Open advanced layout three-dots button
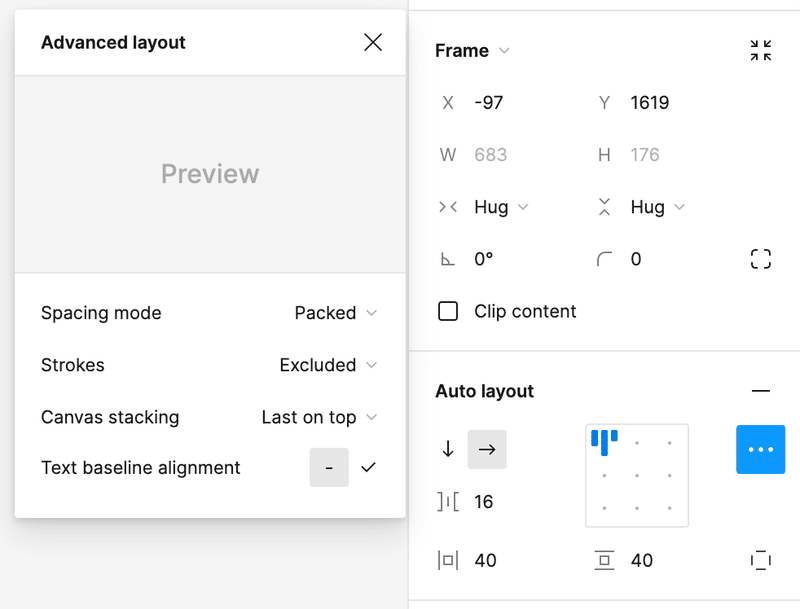The width and height of the screenshot is (800, 609). coord(760,449)
